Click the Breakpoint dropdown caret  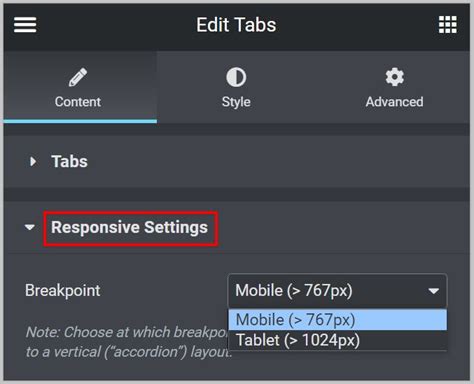pos(433,291)
